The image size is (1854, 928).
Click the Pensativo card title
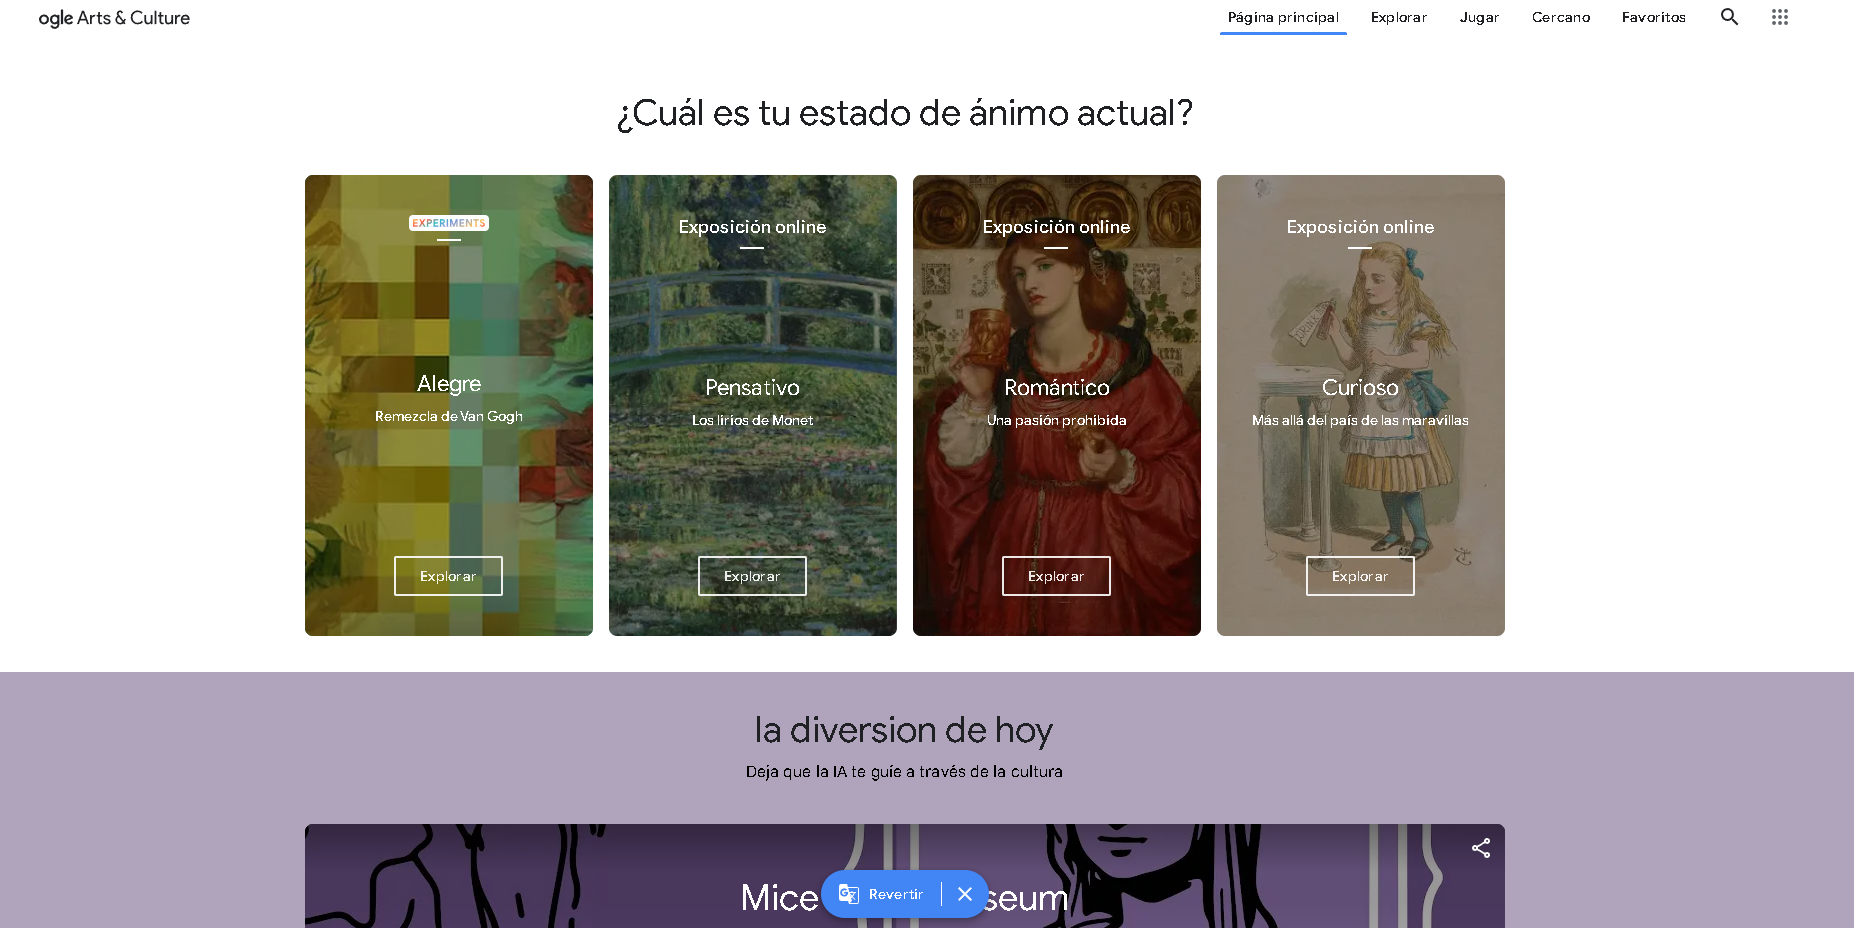[x=752, y=387]
